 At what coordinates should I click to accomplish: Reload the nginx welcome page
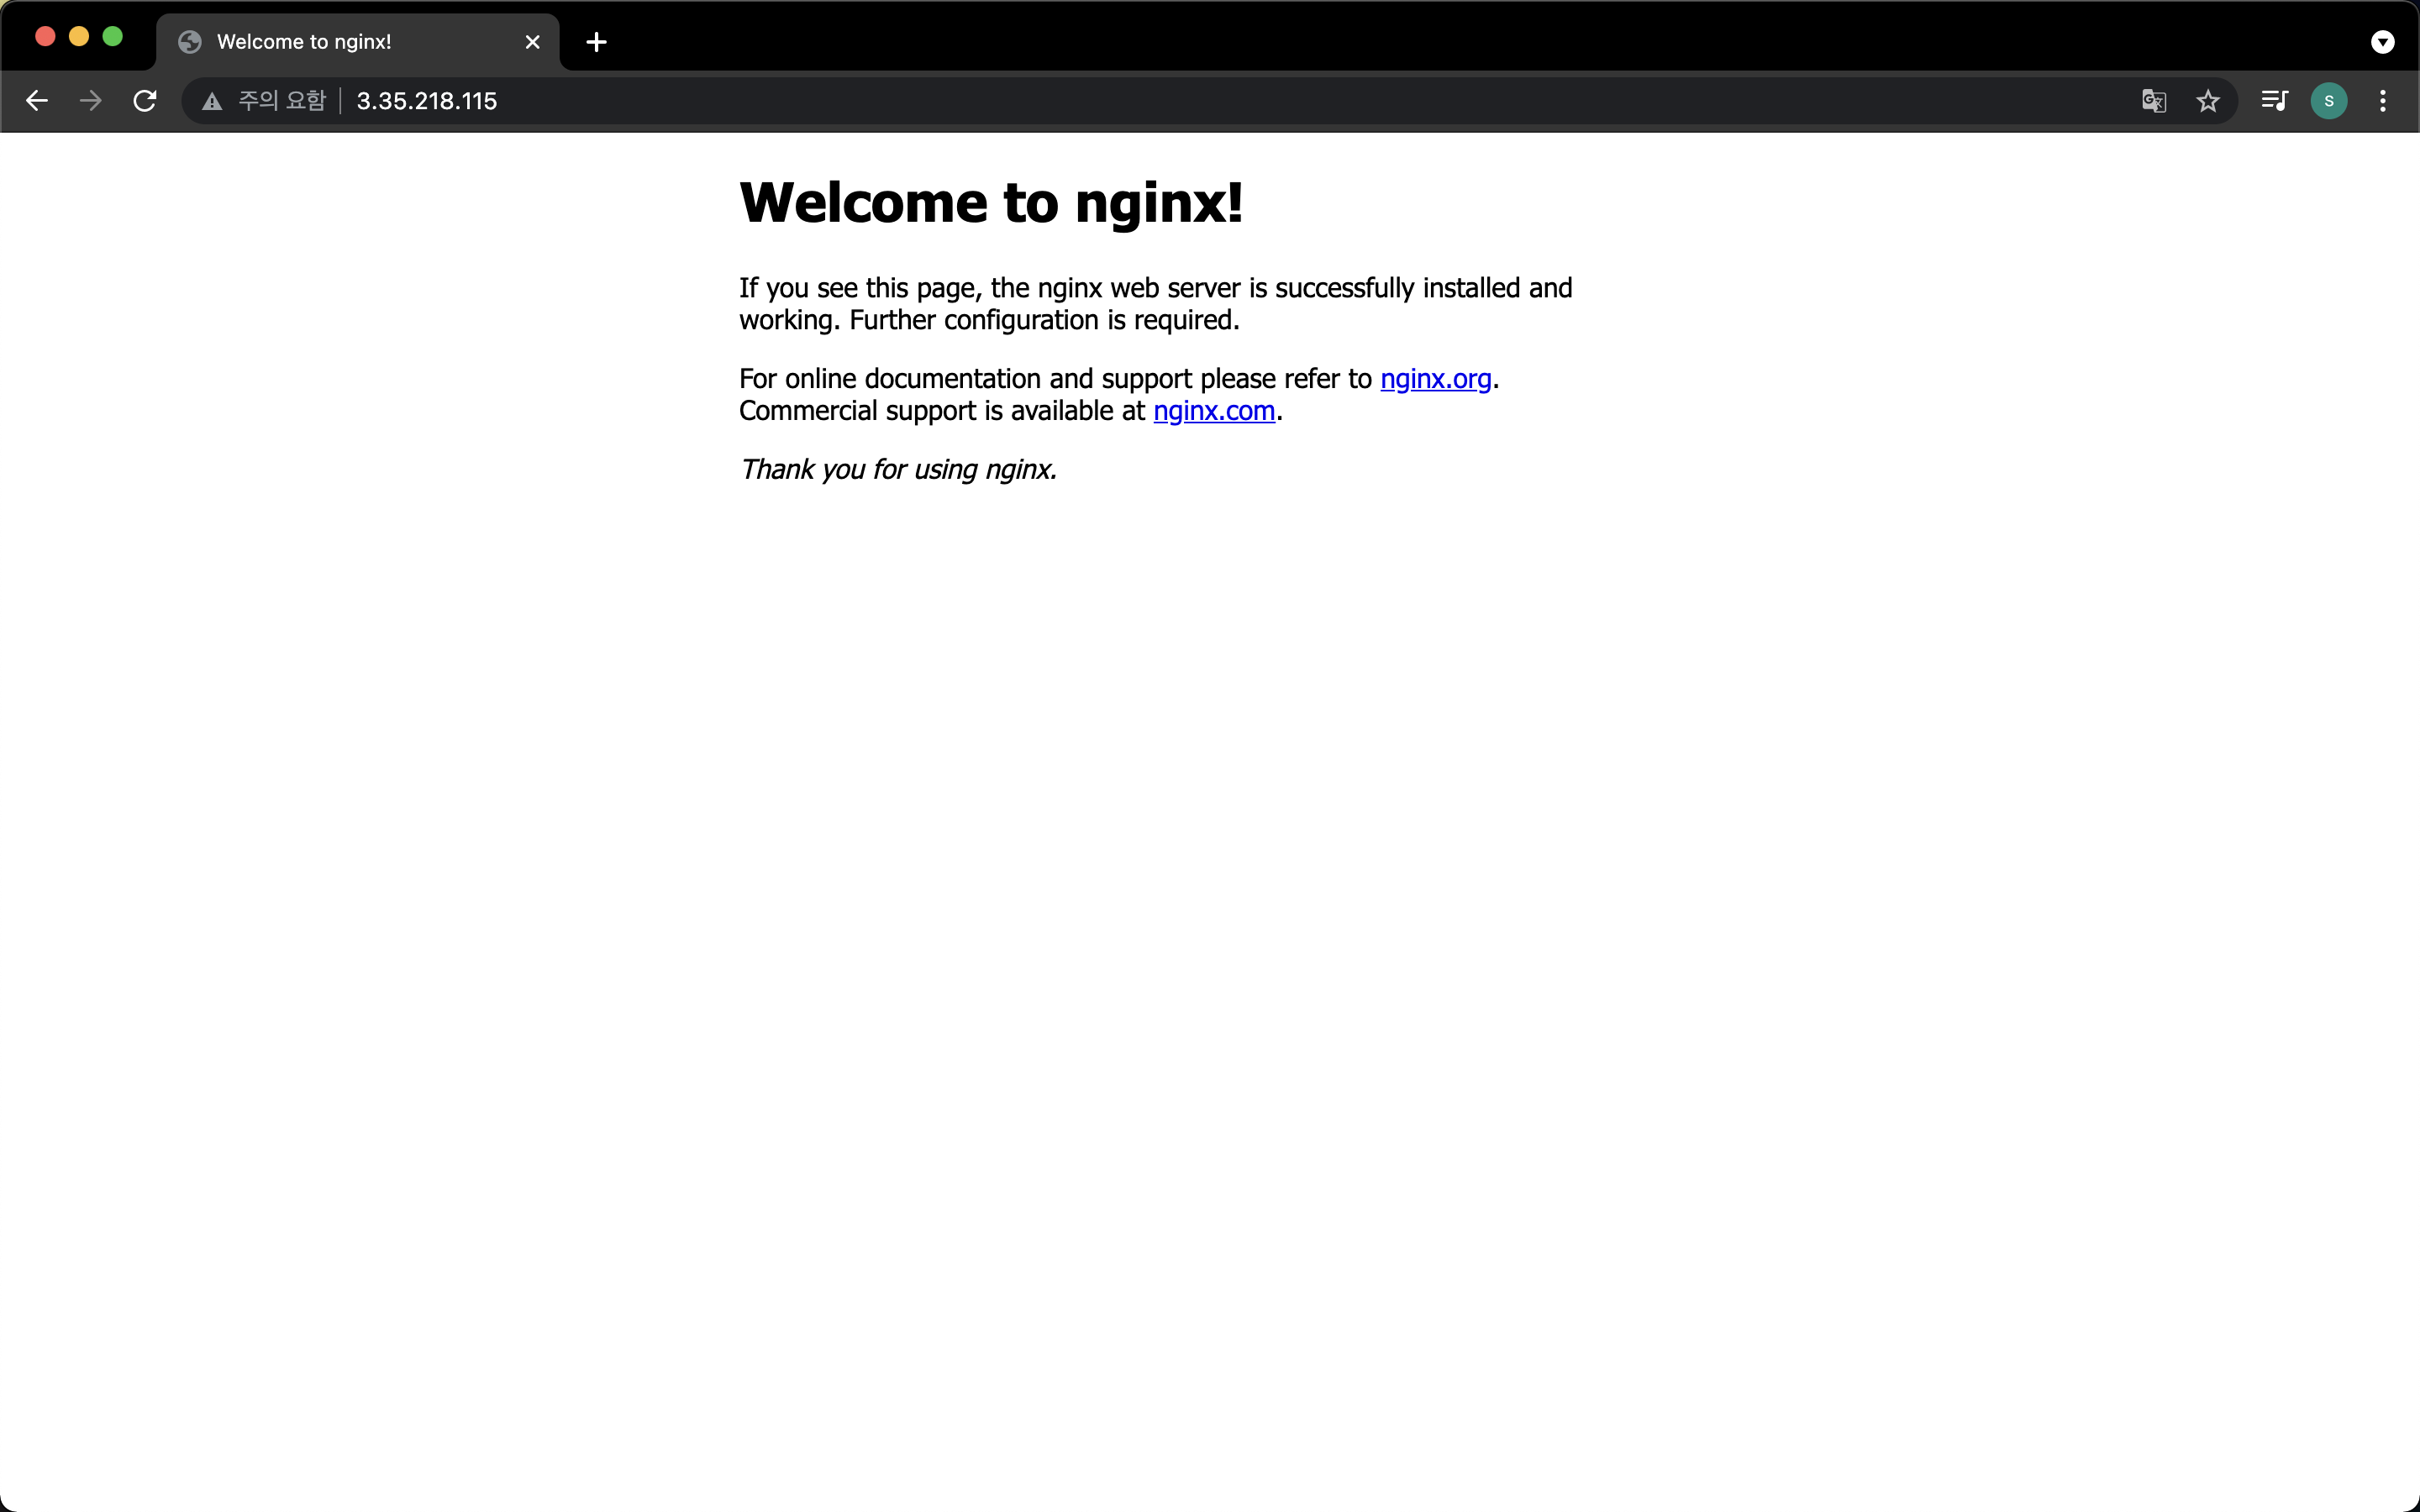[145, 101]
